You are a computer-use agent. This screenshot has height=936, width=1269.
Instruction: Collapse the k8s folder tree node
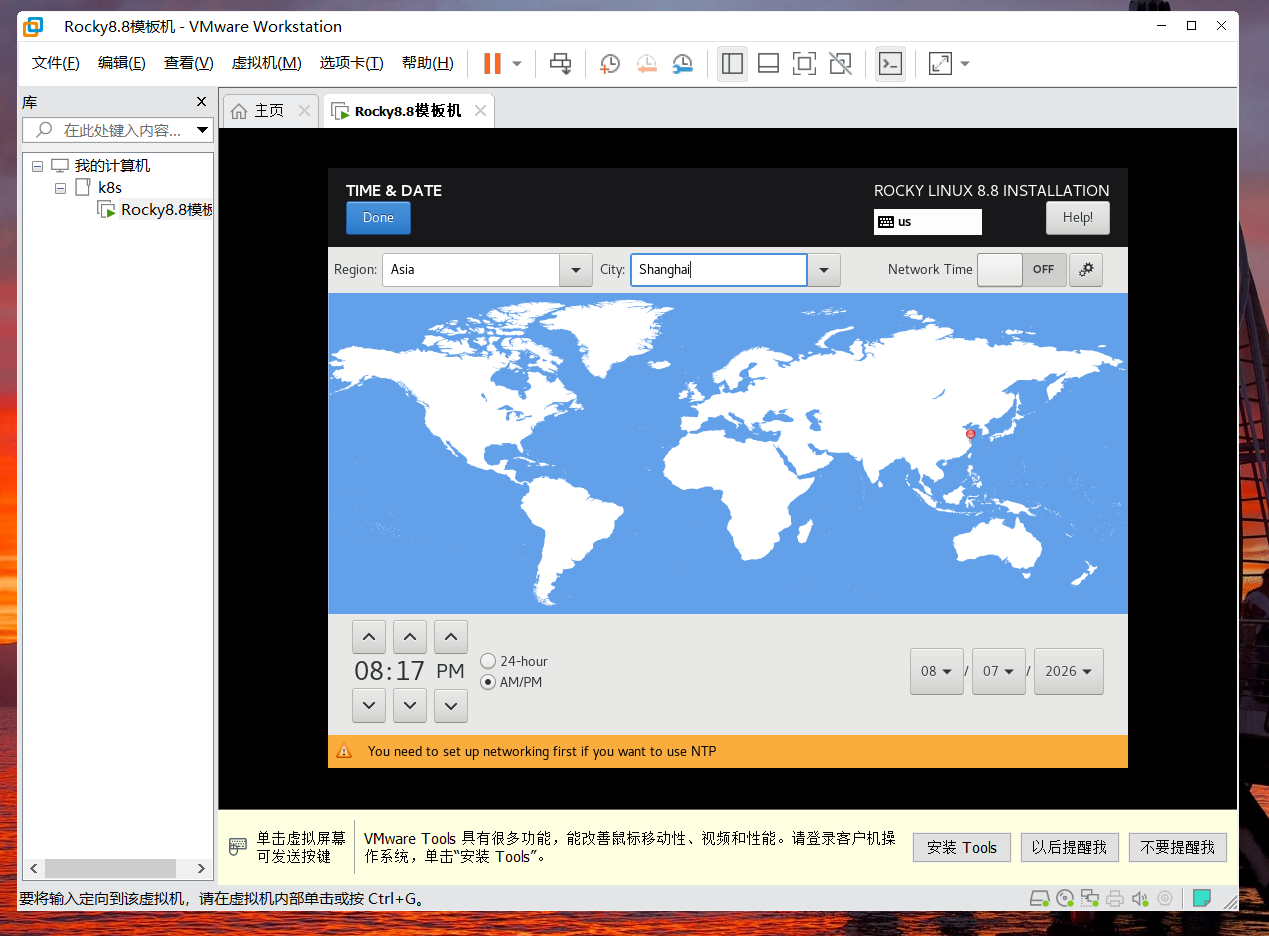60,188
